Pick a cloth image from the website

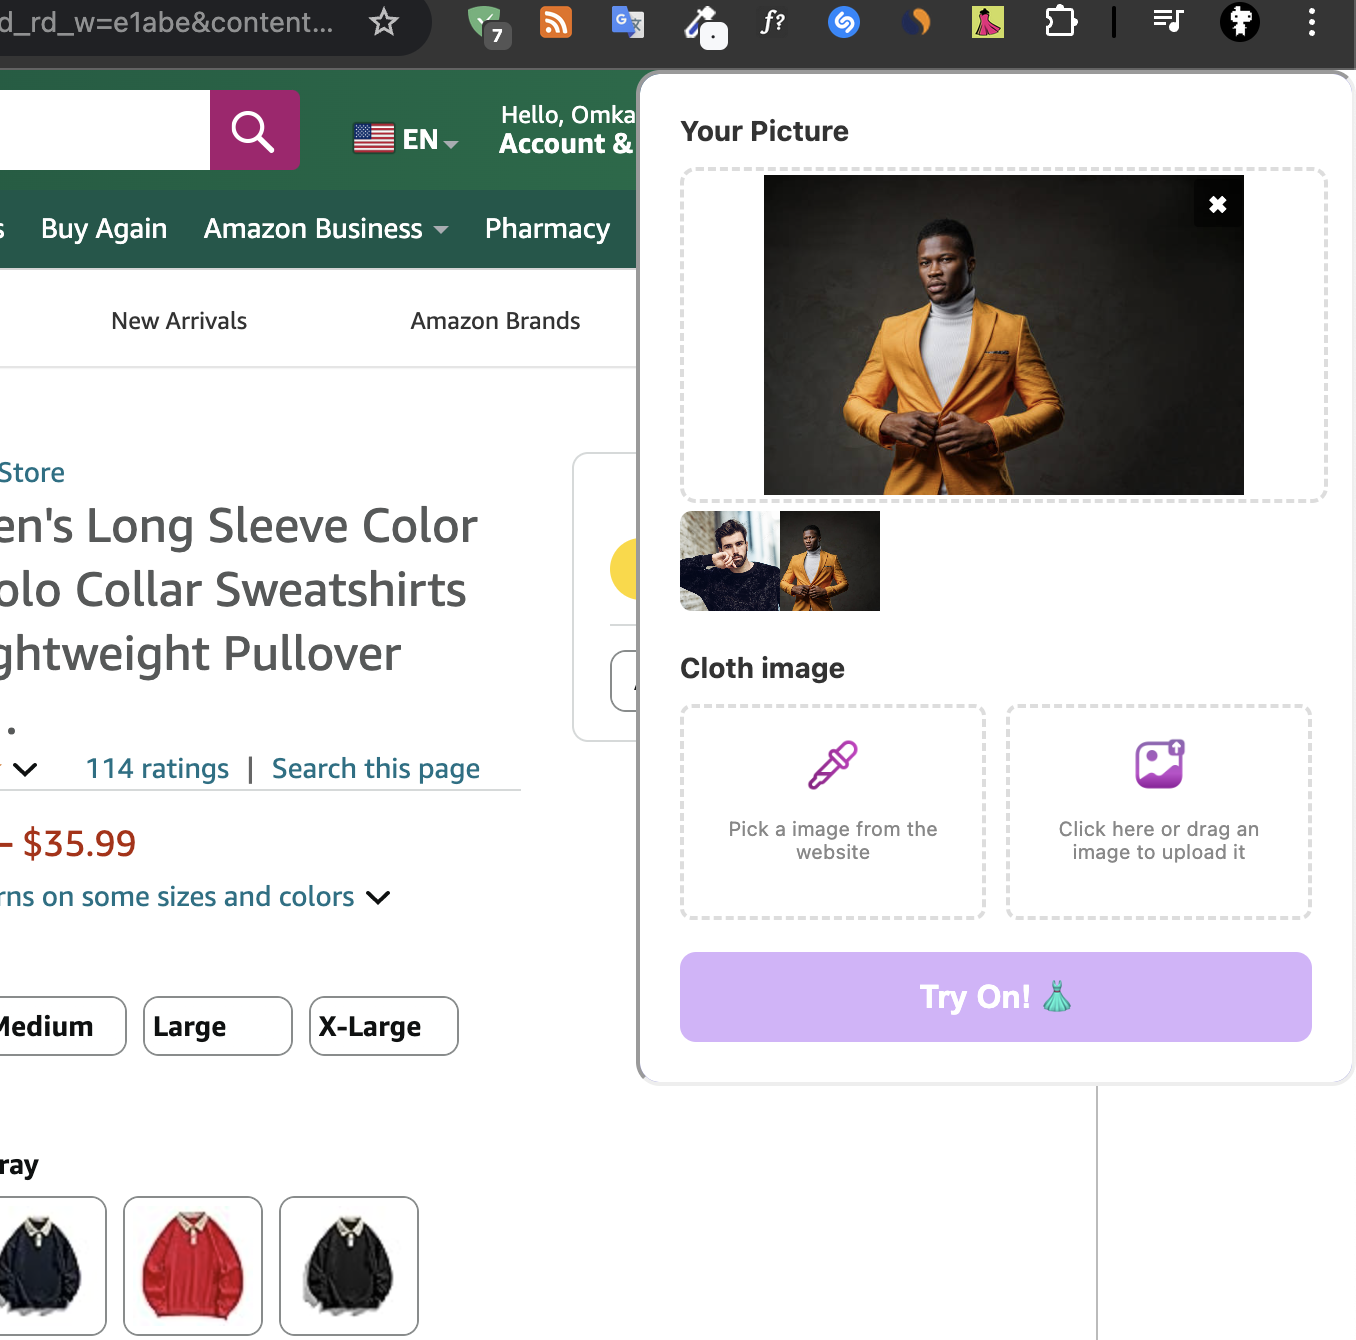[x=833, y=811]
